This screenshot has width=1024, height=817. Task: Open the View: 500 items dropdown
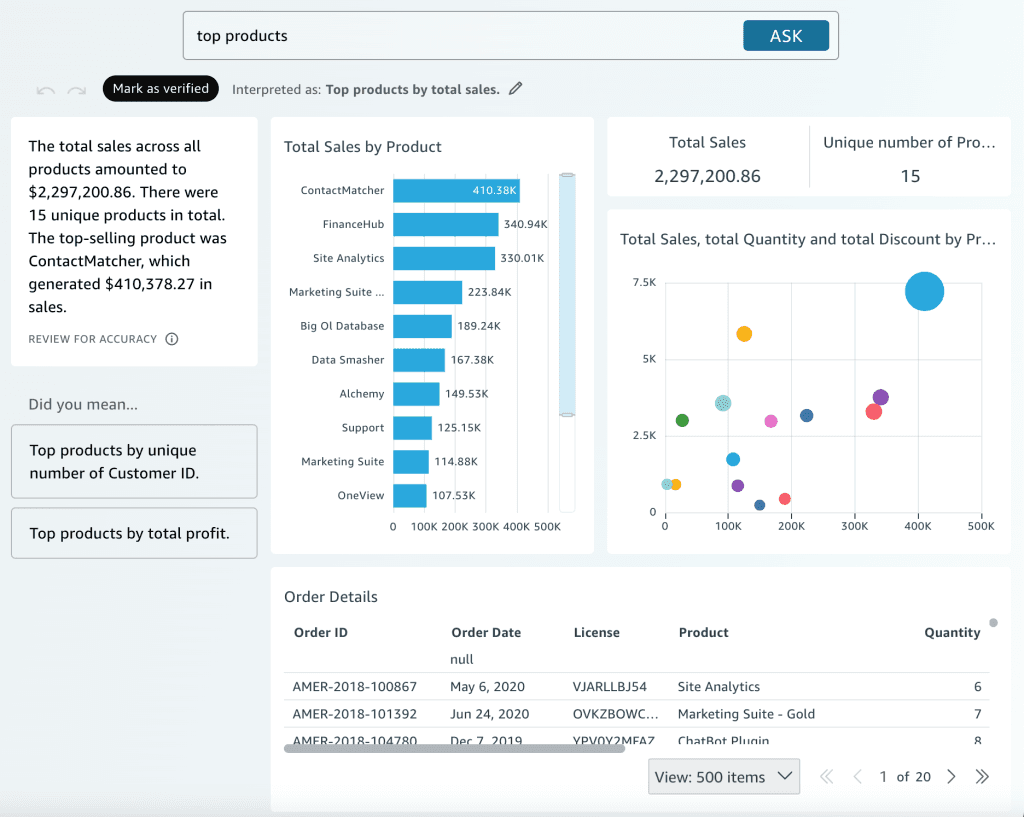pos(724,777)
